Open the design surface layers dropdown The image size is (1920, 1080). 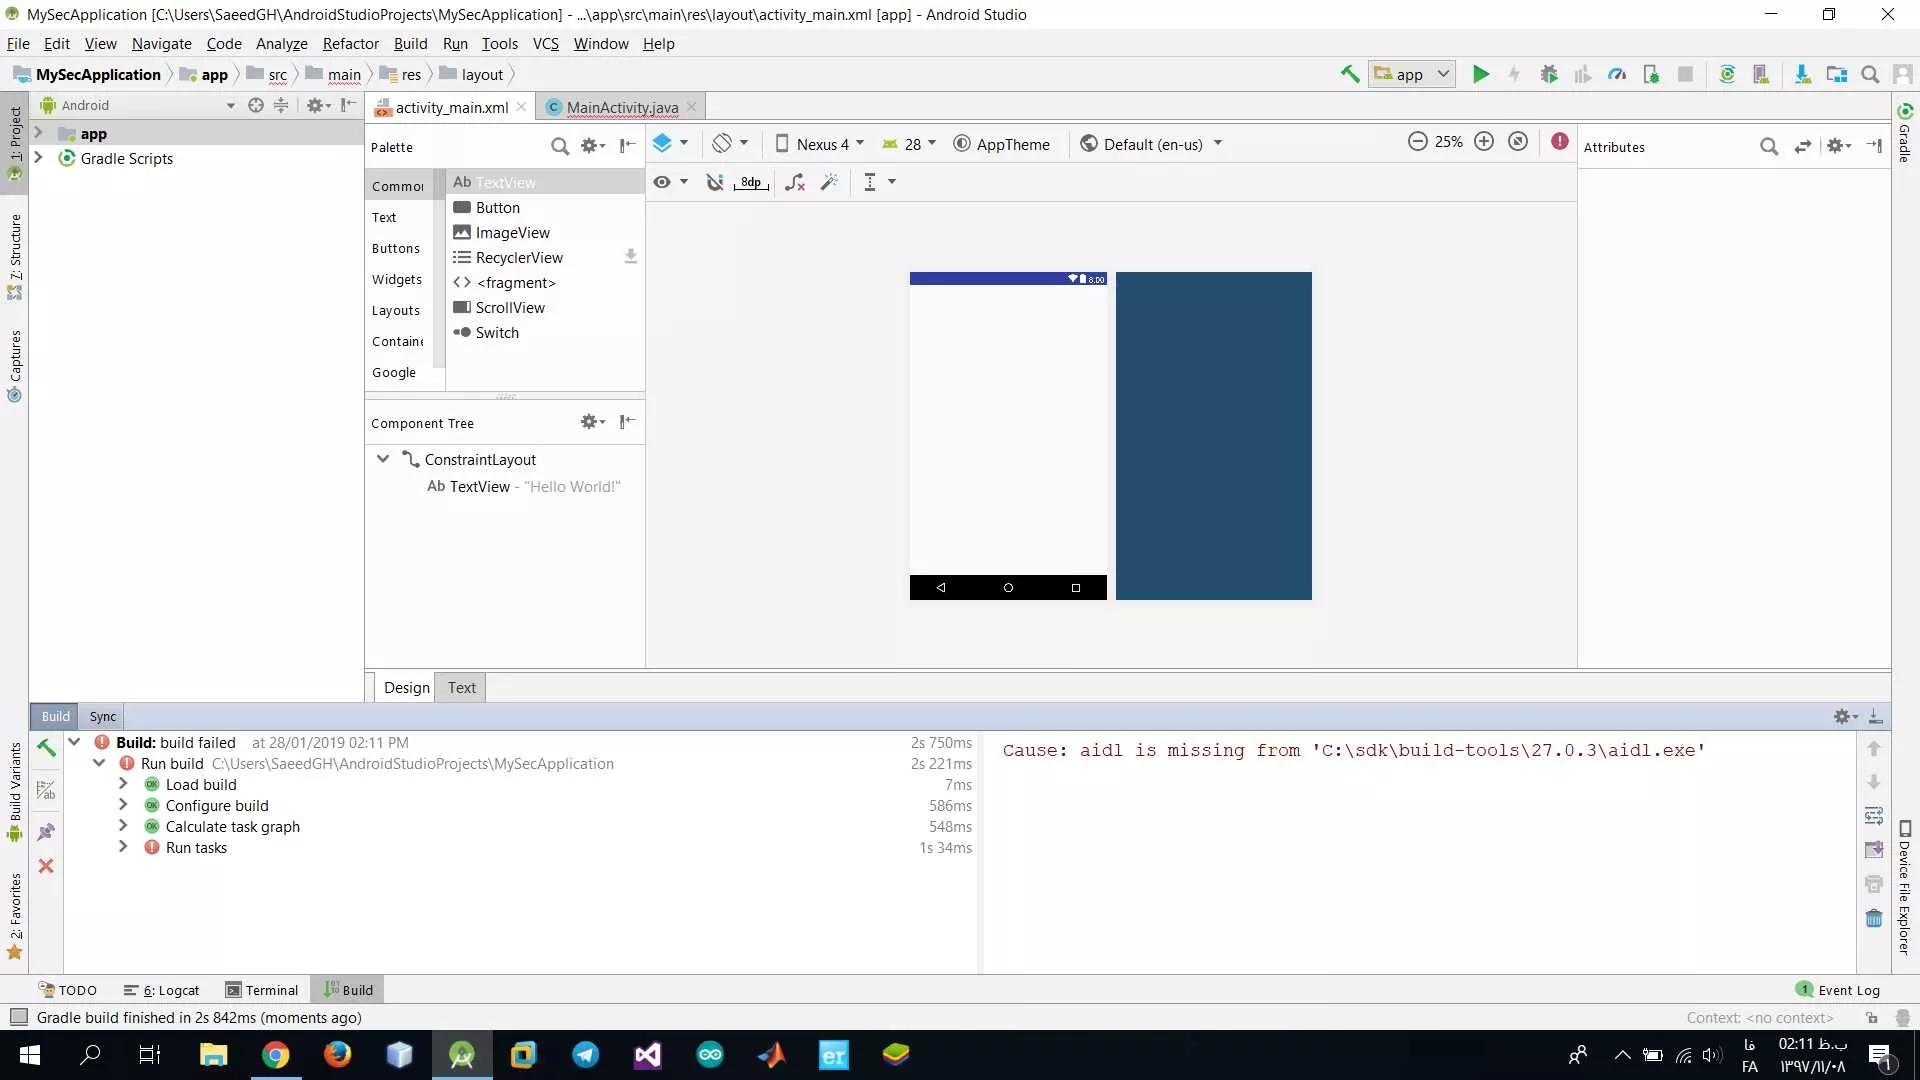[x=670, y=143]
